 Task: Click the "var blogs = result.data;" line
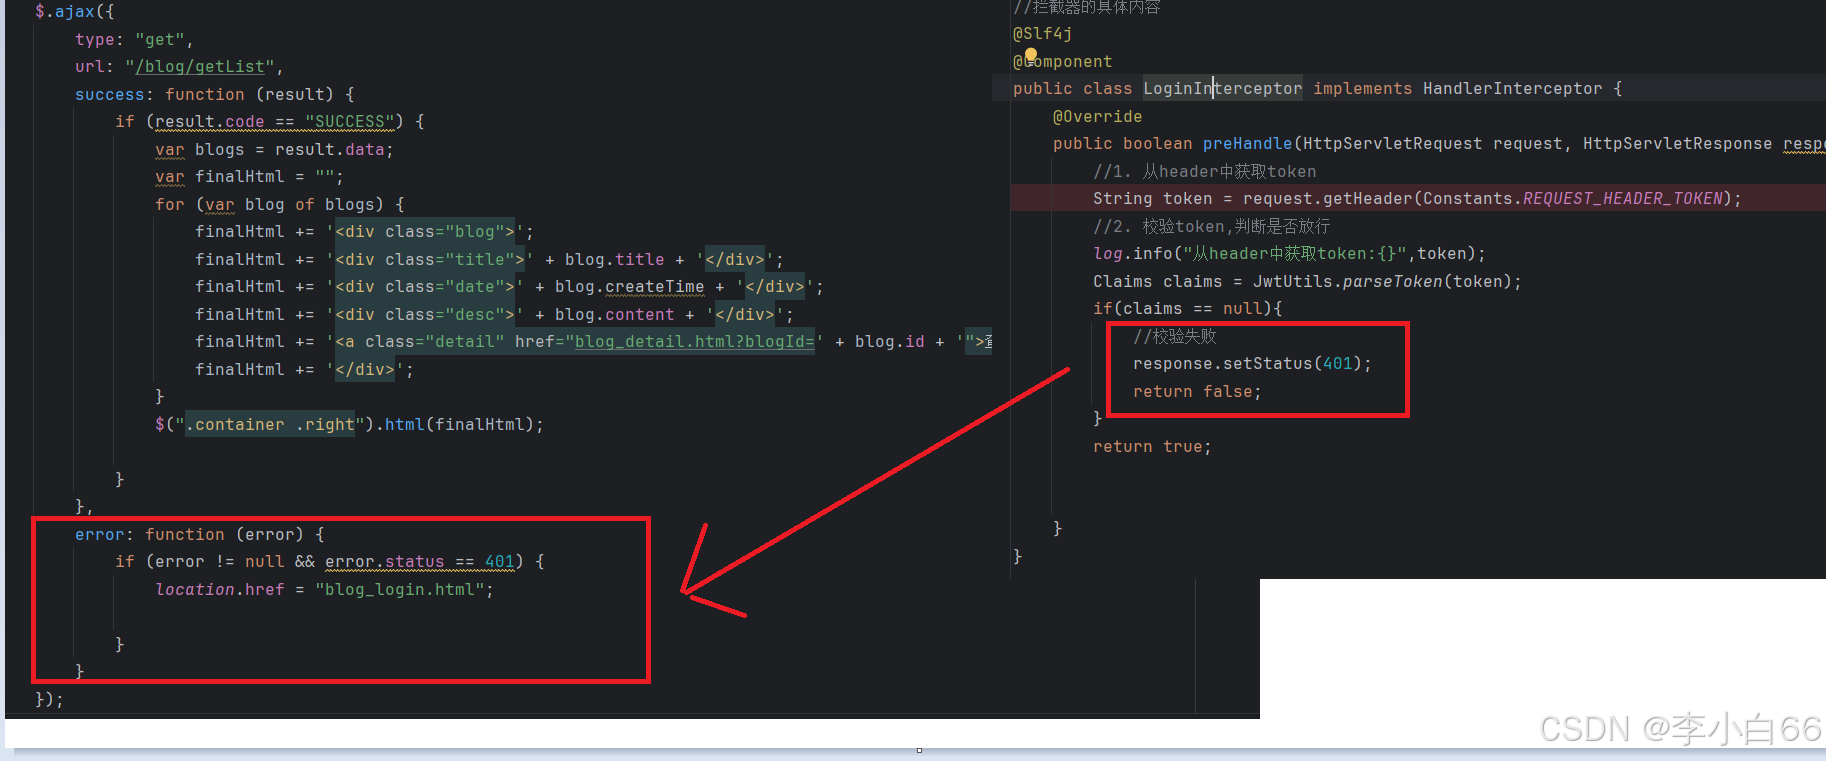click(x=274, y=149)
